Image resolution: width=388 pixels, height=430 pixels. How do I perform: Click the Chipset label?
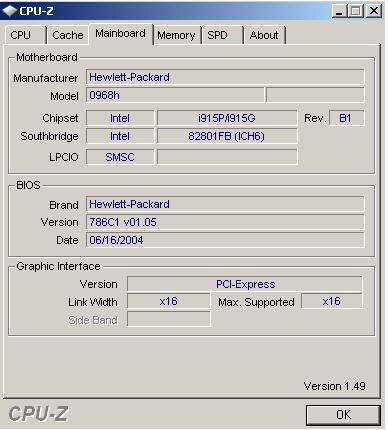60,118
